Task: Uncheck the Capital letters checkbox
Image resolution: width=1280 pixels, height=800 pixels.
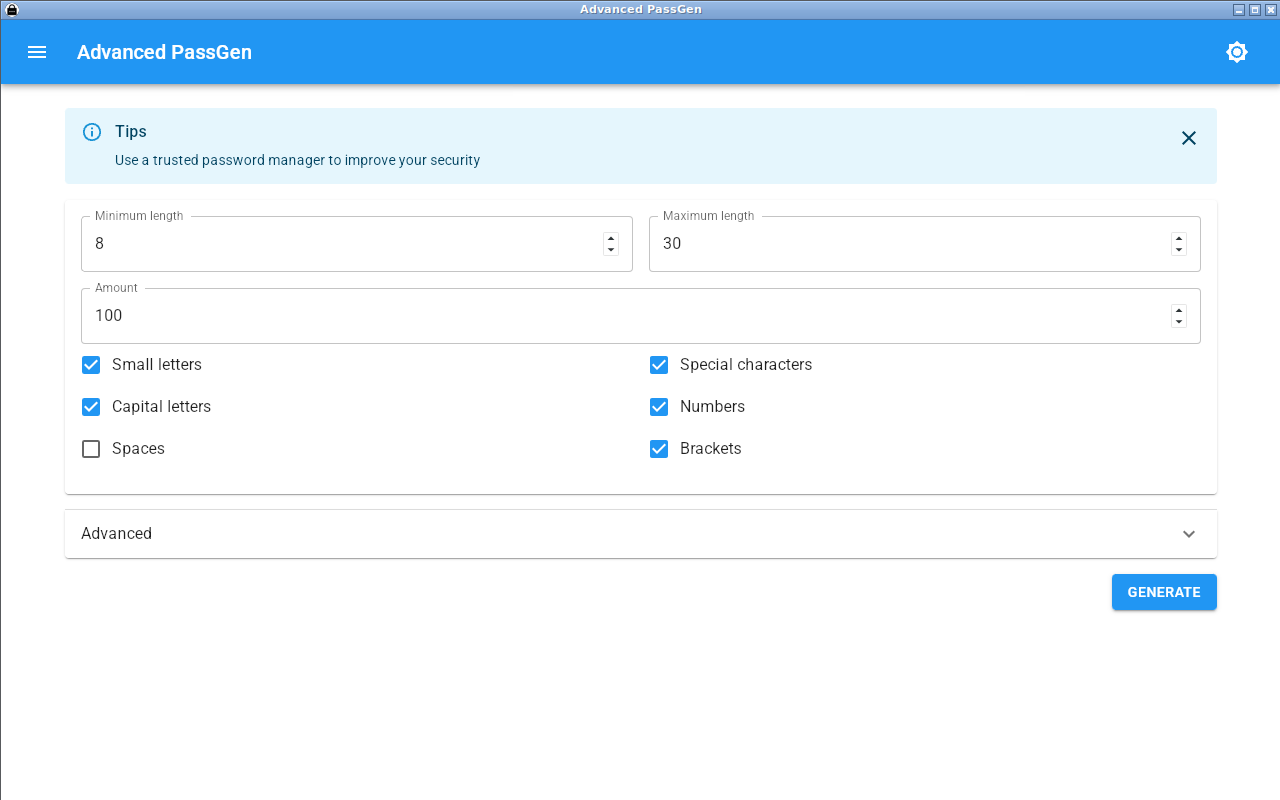Action: click(91, 407)
